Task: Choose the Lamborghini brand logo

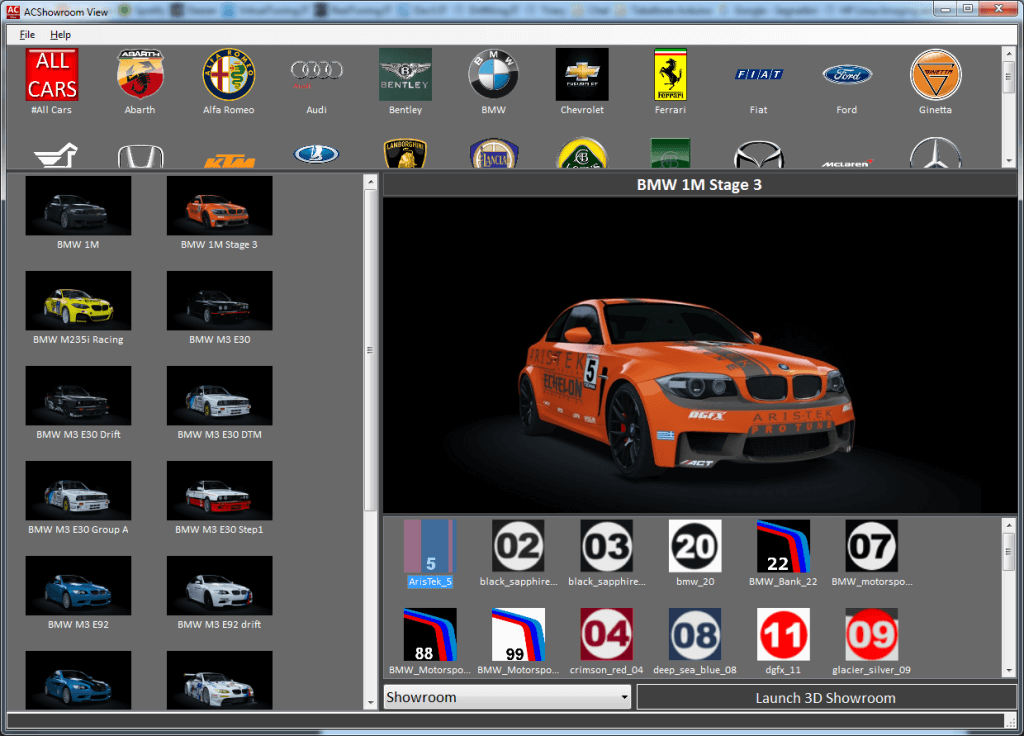Action: [405, 153]
